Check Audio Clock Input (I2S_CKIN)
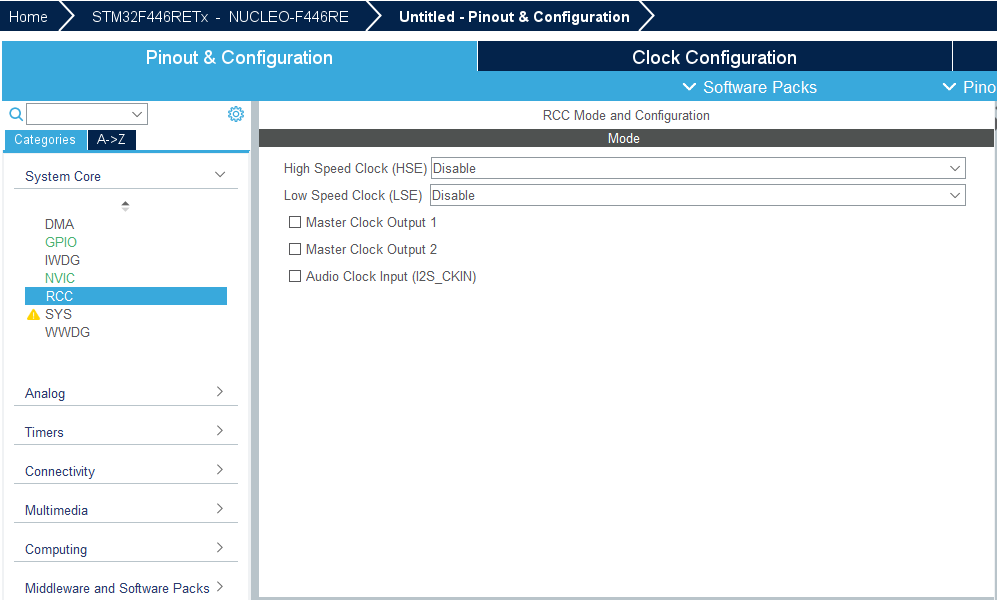This screenshot has height=600, width=997. coord(295,276)
